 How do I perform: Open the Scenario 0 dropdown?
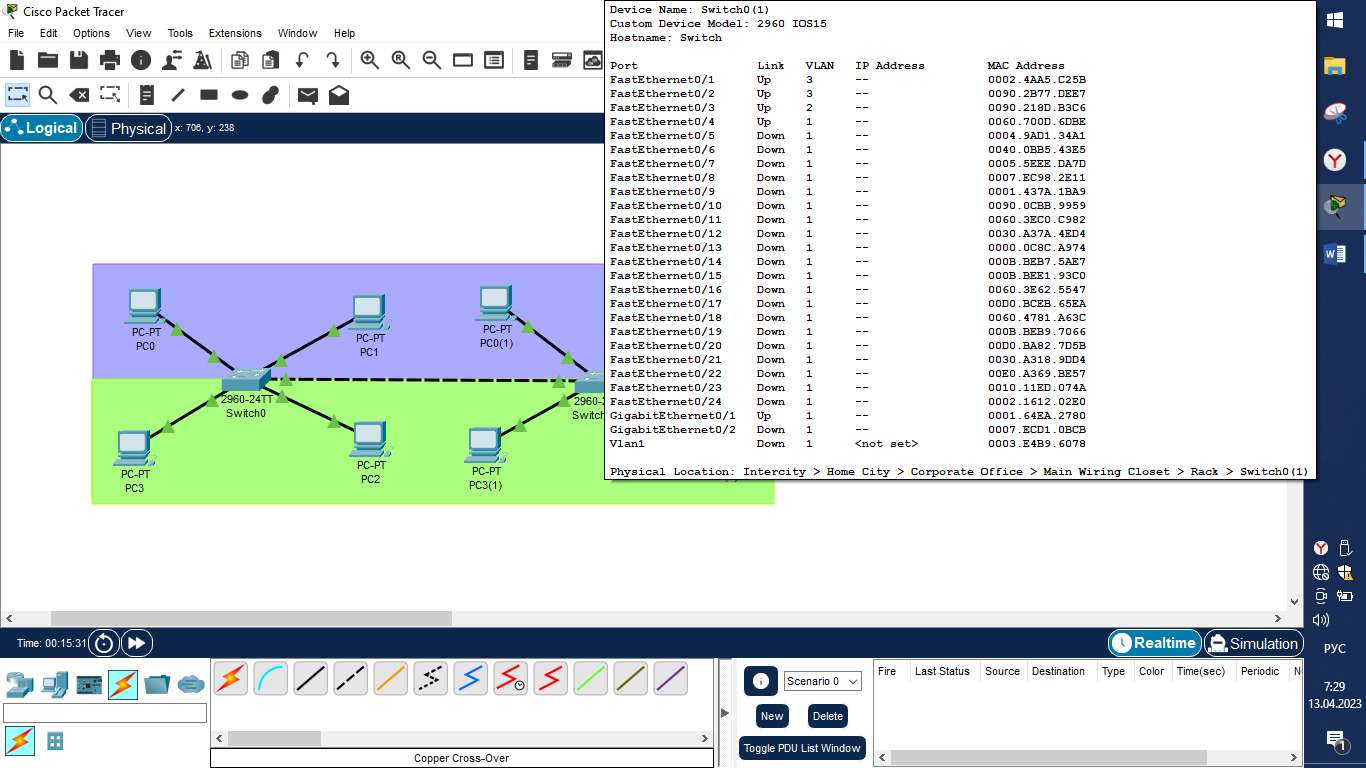(x=823, y=681)
